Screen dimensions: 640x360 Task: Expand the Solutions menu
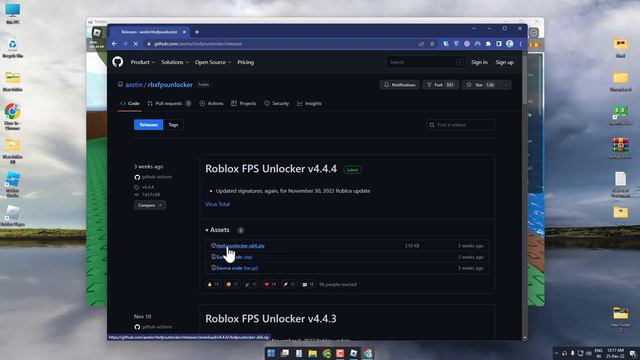[x=175, y=62]
